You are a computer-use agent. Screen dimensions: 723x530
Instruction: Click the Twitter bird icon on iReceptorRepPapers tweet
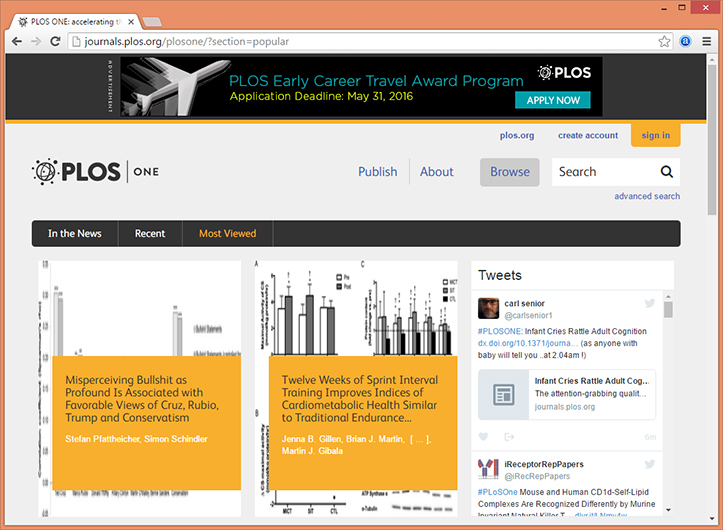[650, 464]
